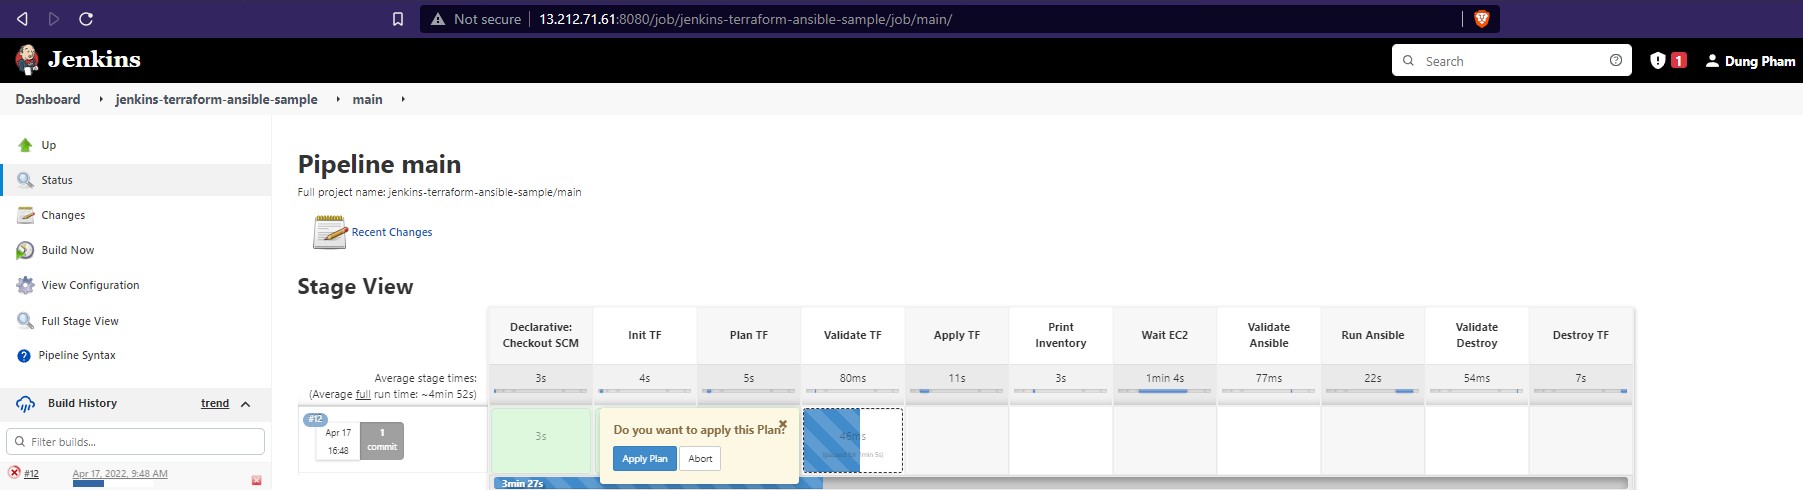
Task: Reload the page with refresh icon
Action: (86, 19)
